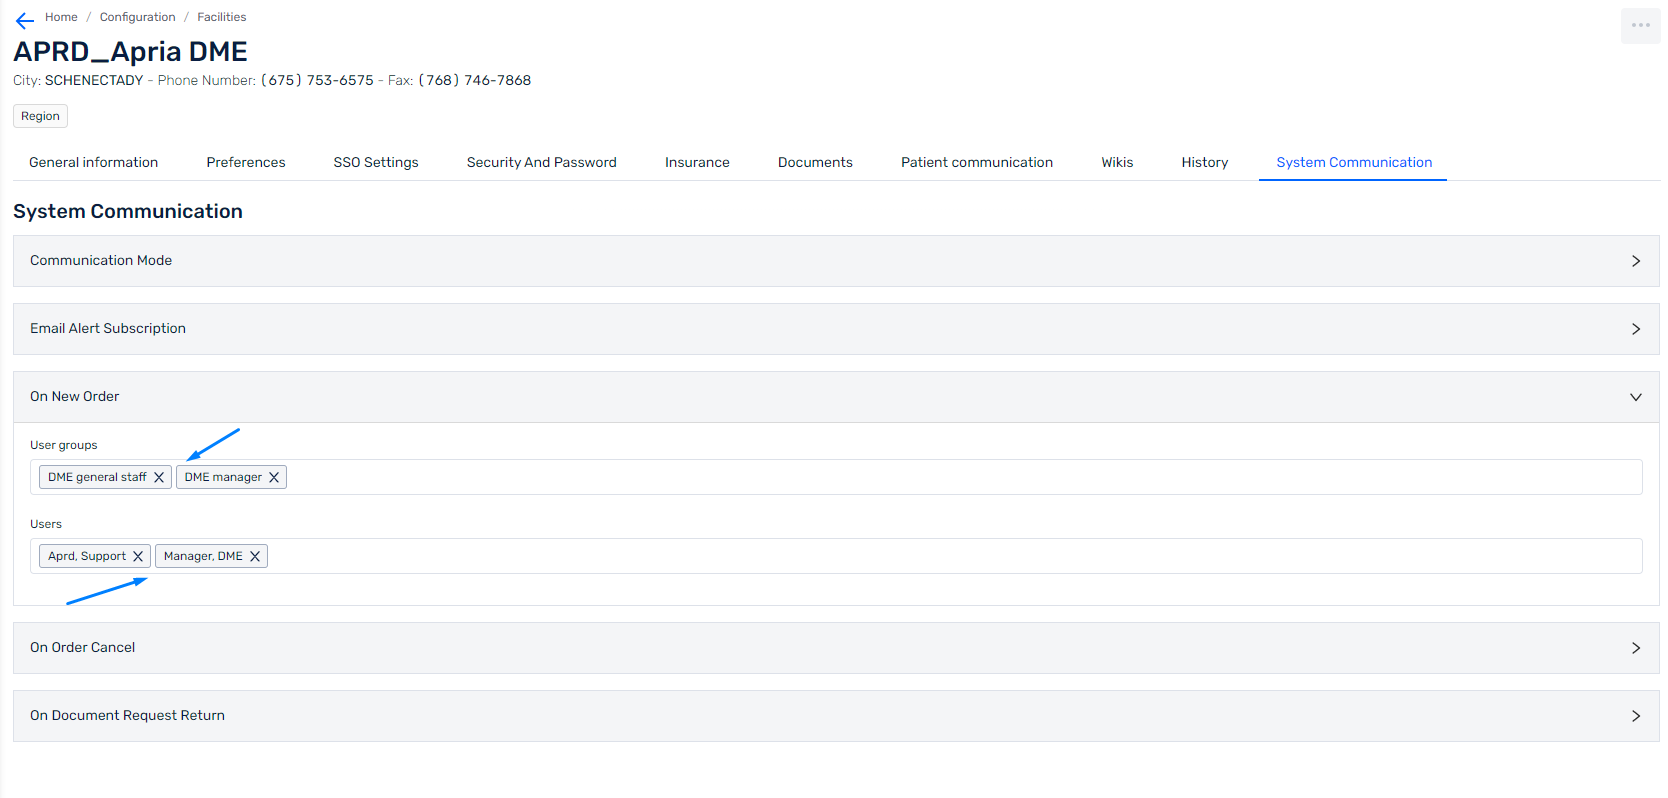
Task: Click the On New Order header label
Action: 74,396
